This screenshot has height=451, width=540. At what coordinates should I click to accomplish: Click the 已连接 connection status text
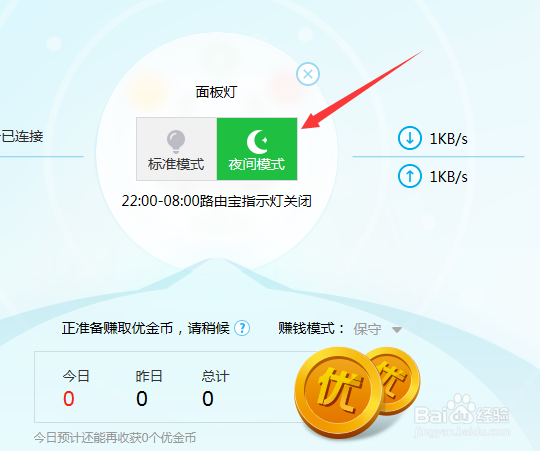pos(22,136)
